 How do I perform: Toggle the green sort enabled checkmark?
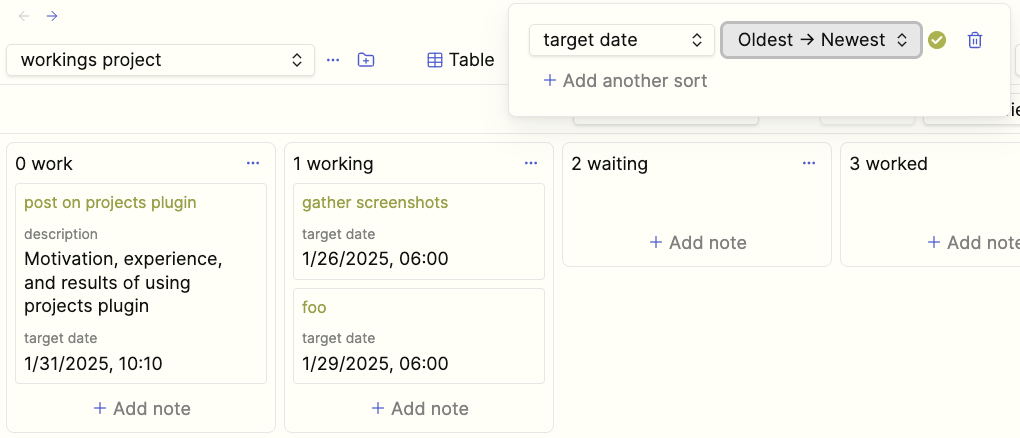tap(937, 40)
